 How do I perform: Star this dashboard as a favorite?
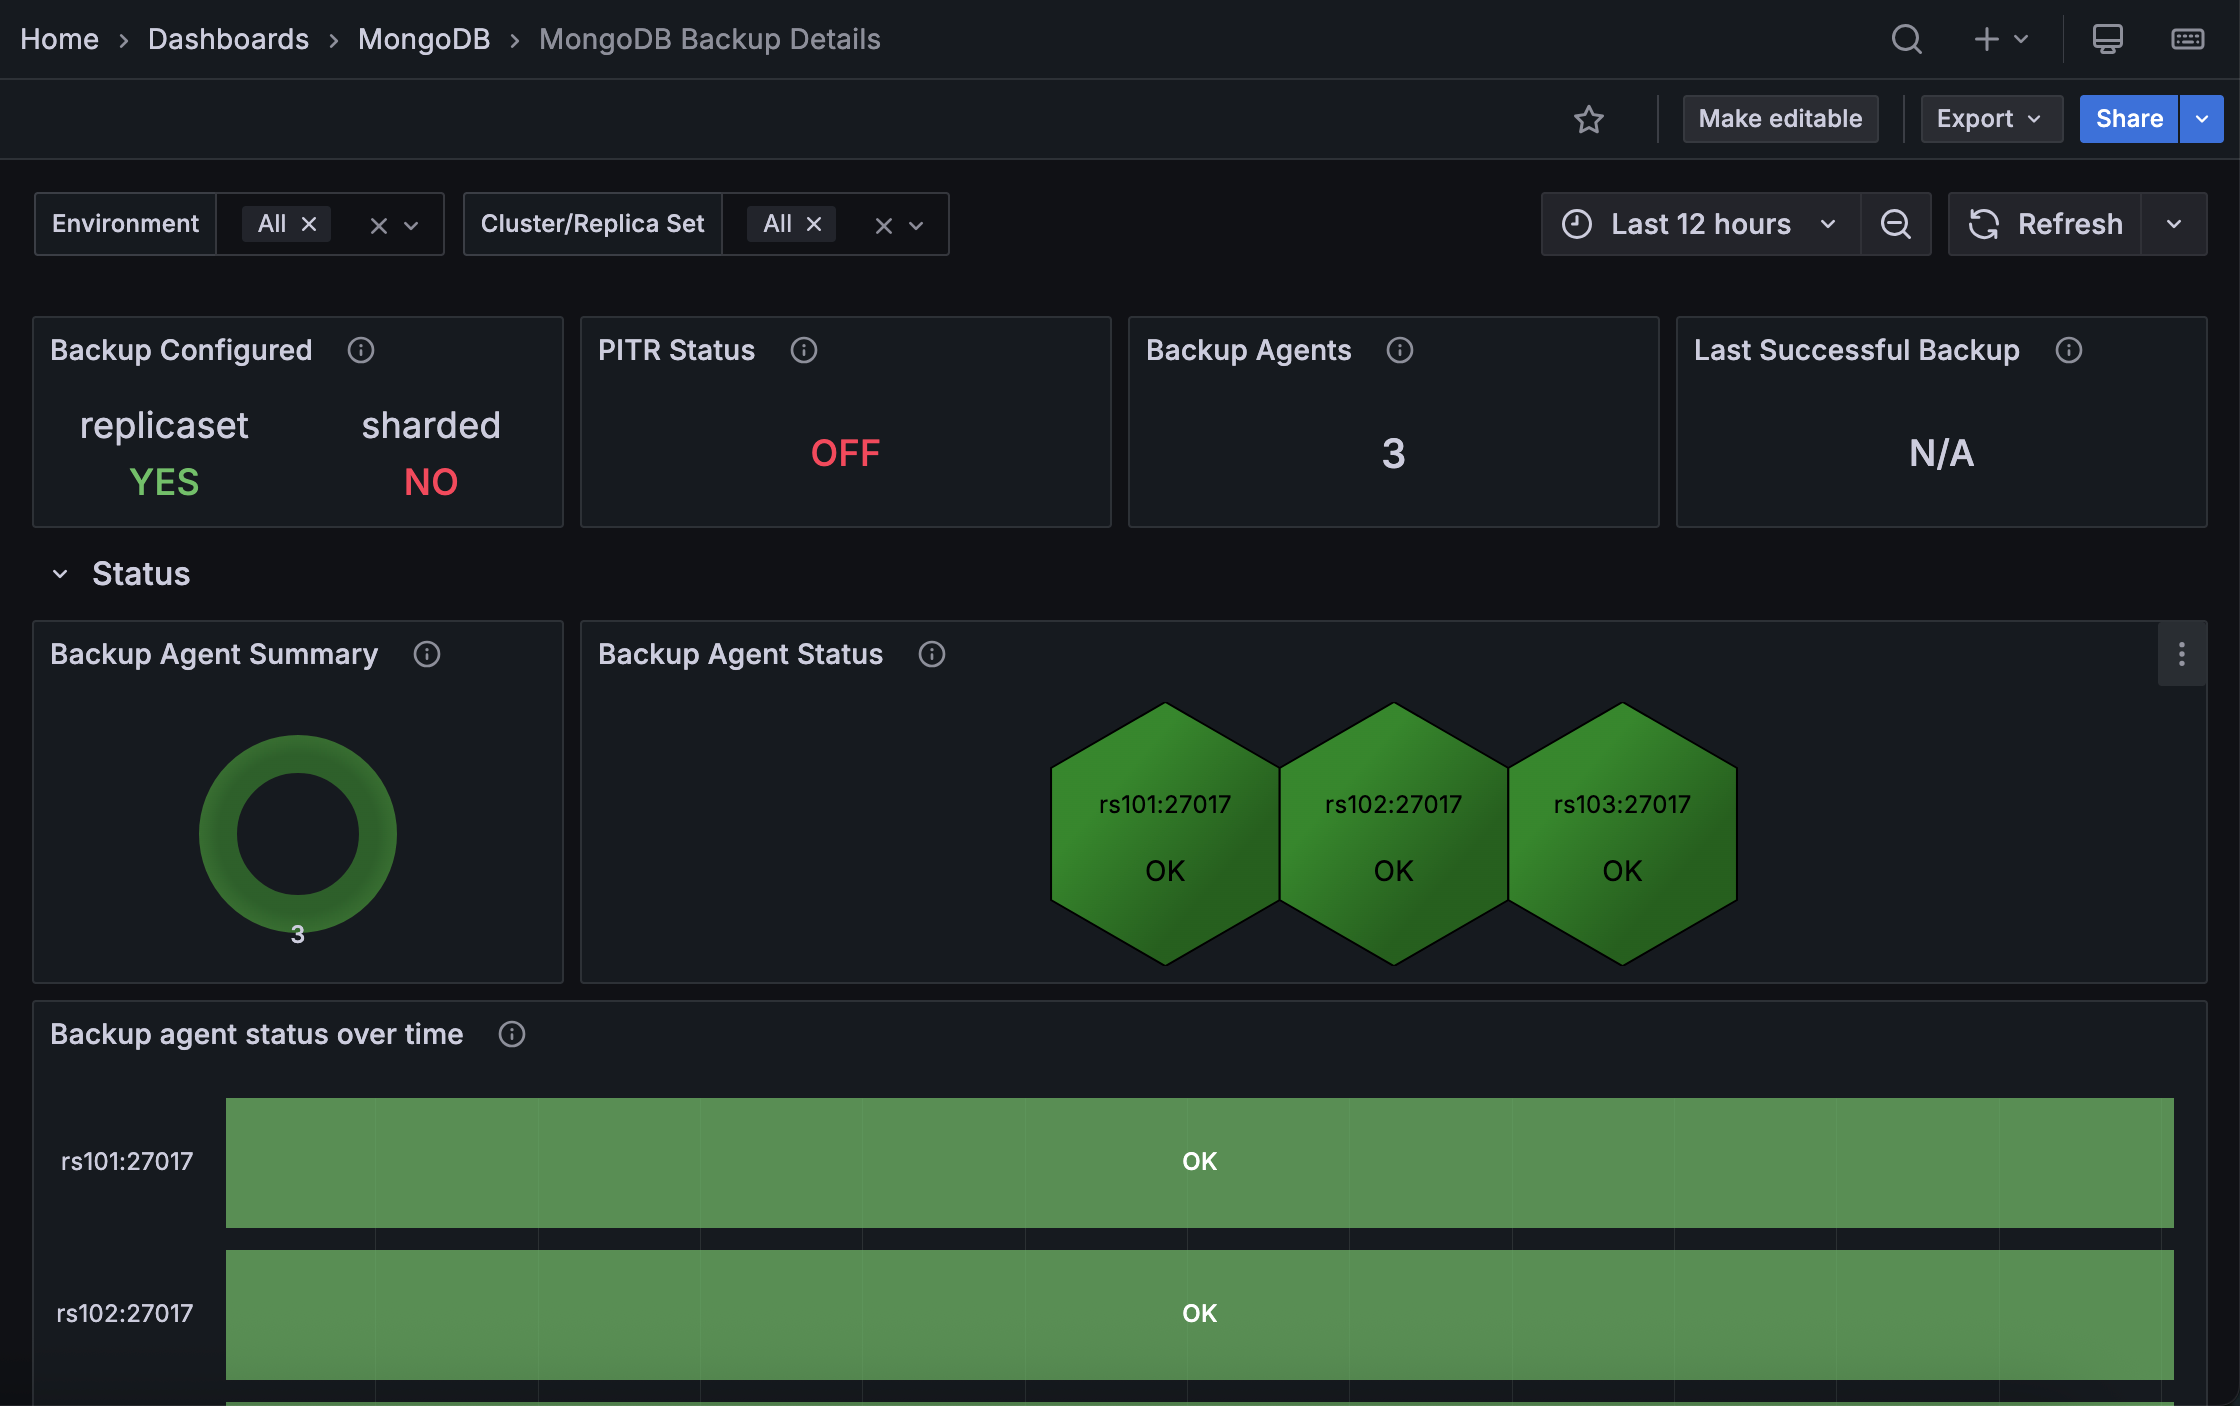pyautogui.click(x=1589, y=118)
